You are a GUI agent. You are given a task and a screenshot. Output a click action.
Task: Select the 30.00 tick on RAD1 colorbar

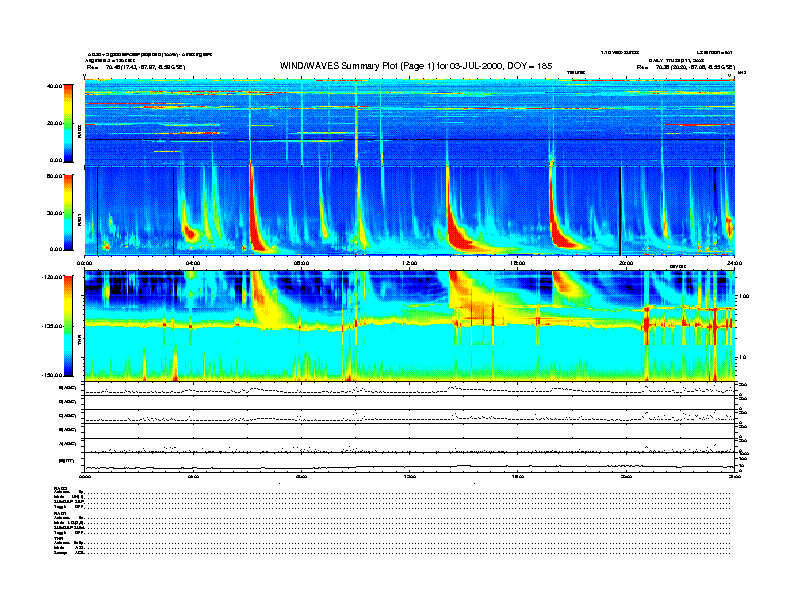tap(55, 213)
